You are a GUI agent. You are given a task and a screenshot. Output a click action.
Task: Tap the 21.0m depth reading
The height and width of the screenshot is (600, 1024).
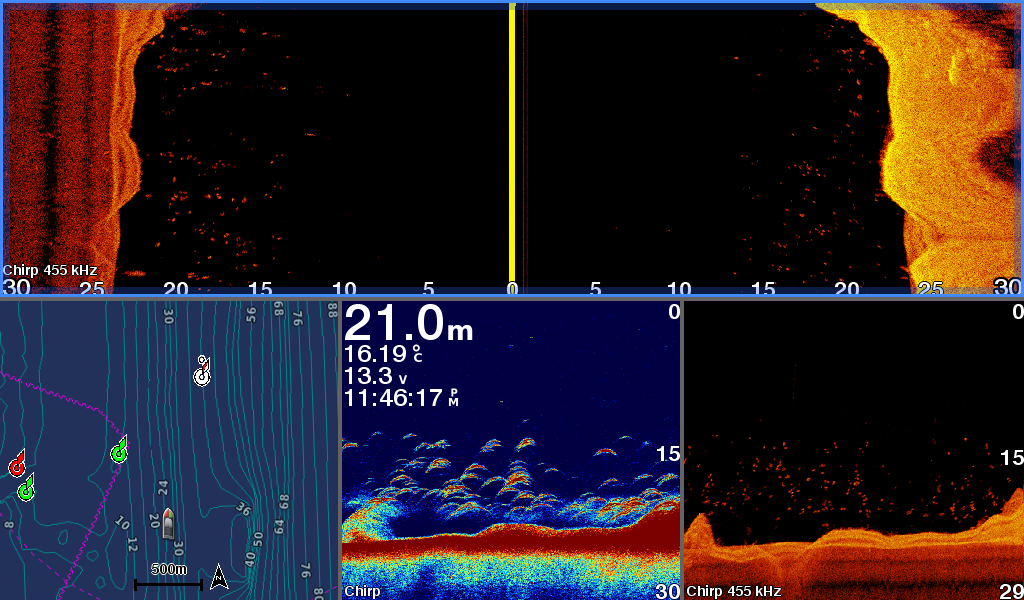click(407, 324)
